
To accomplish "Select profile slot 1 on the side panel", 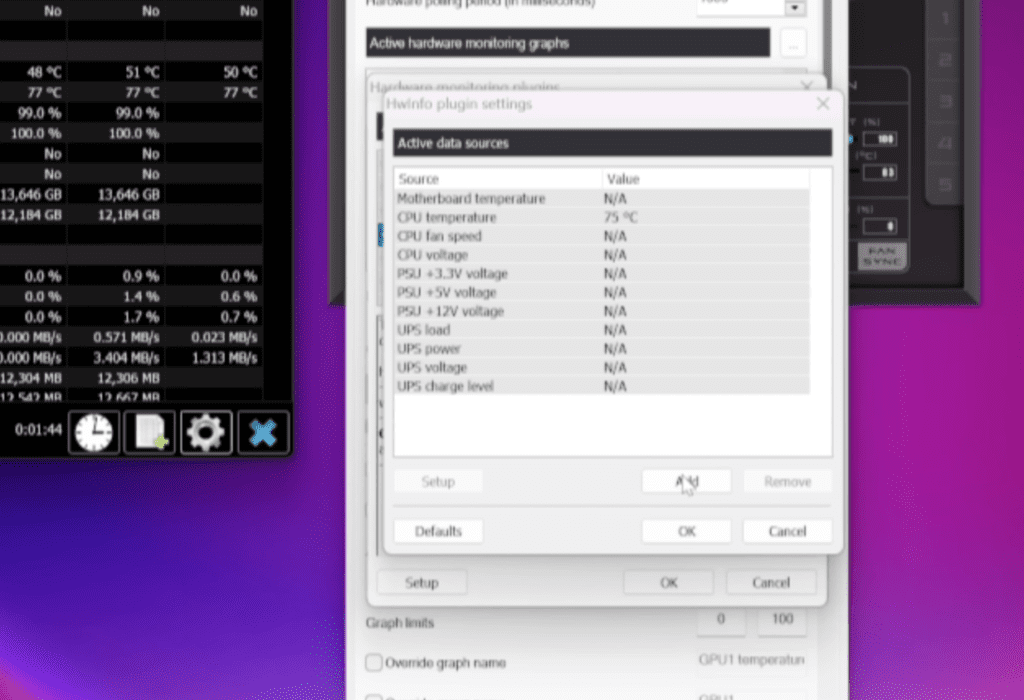I will pos(944,17).
